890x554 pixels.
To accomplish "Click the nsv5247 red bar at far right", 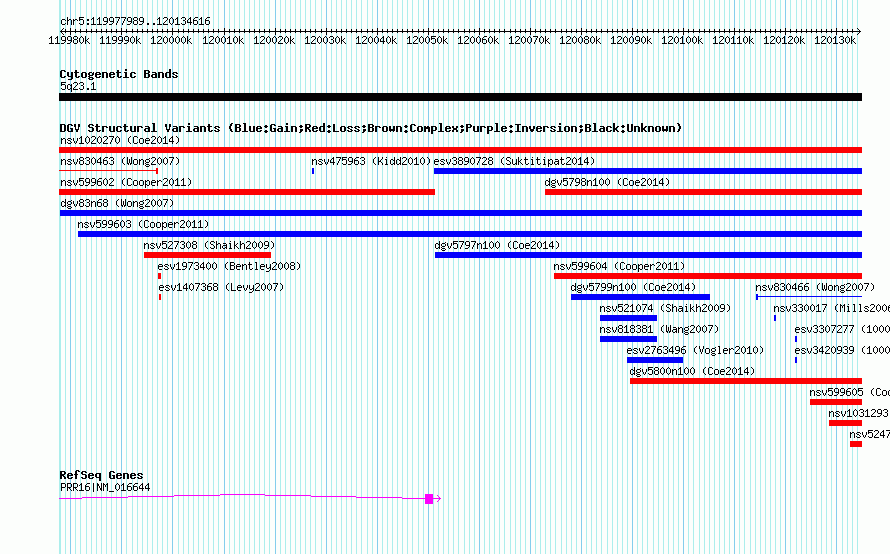I will click(x=856, y=444).
